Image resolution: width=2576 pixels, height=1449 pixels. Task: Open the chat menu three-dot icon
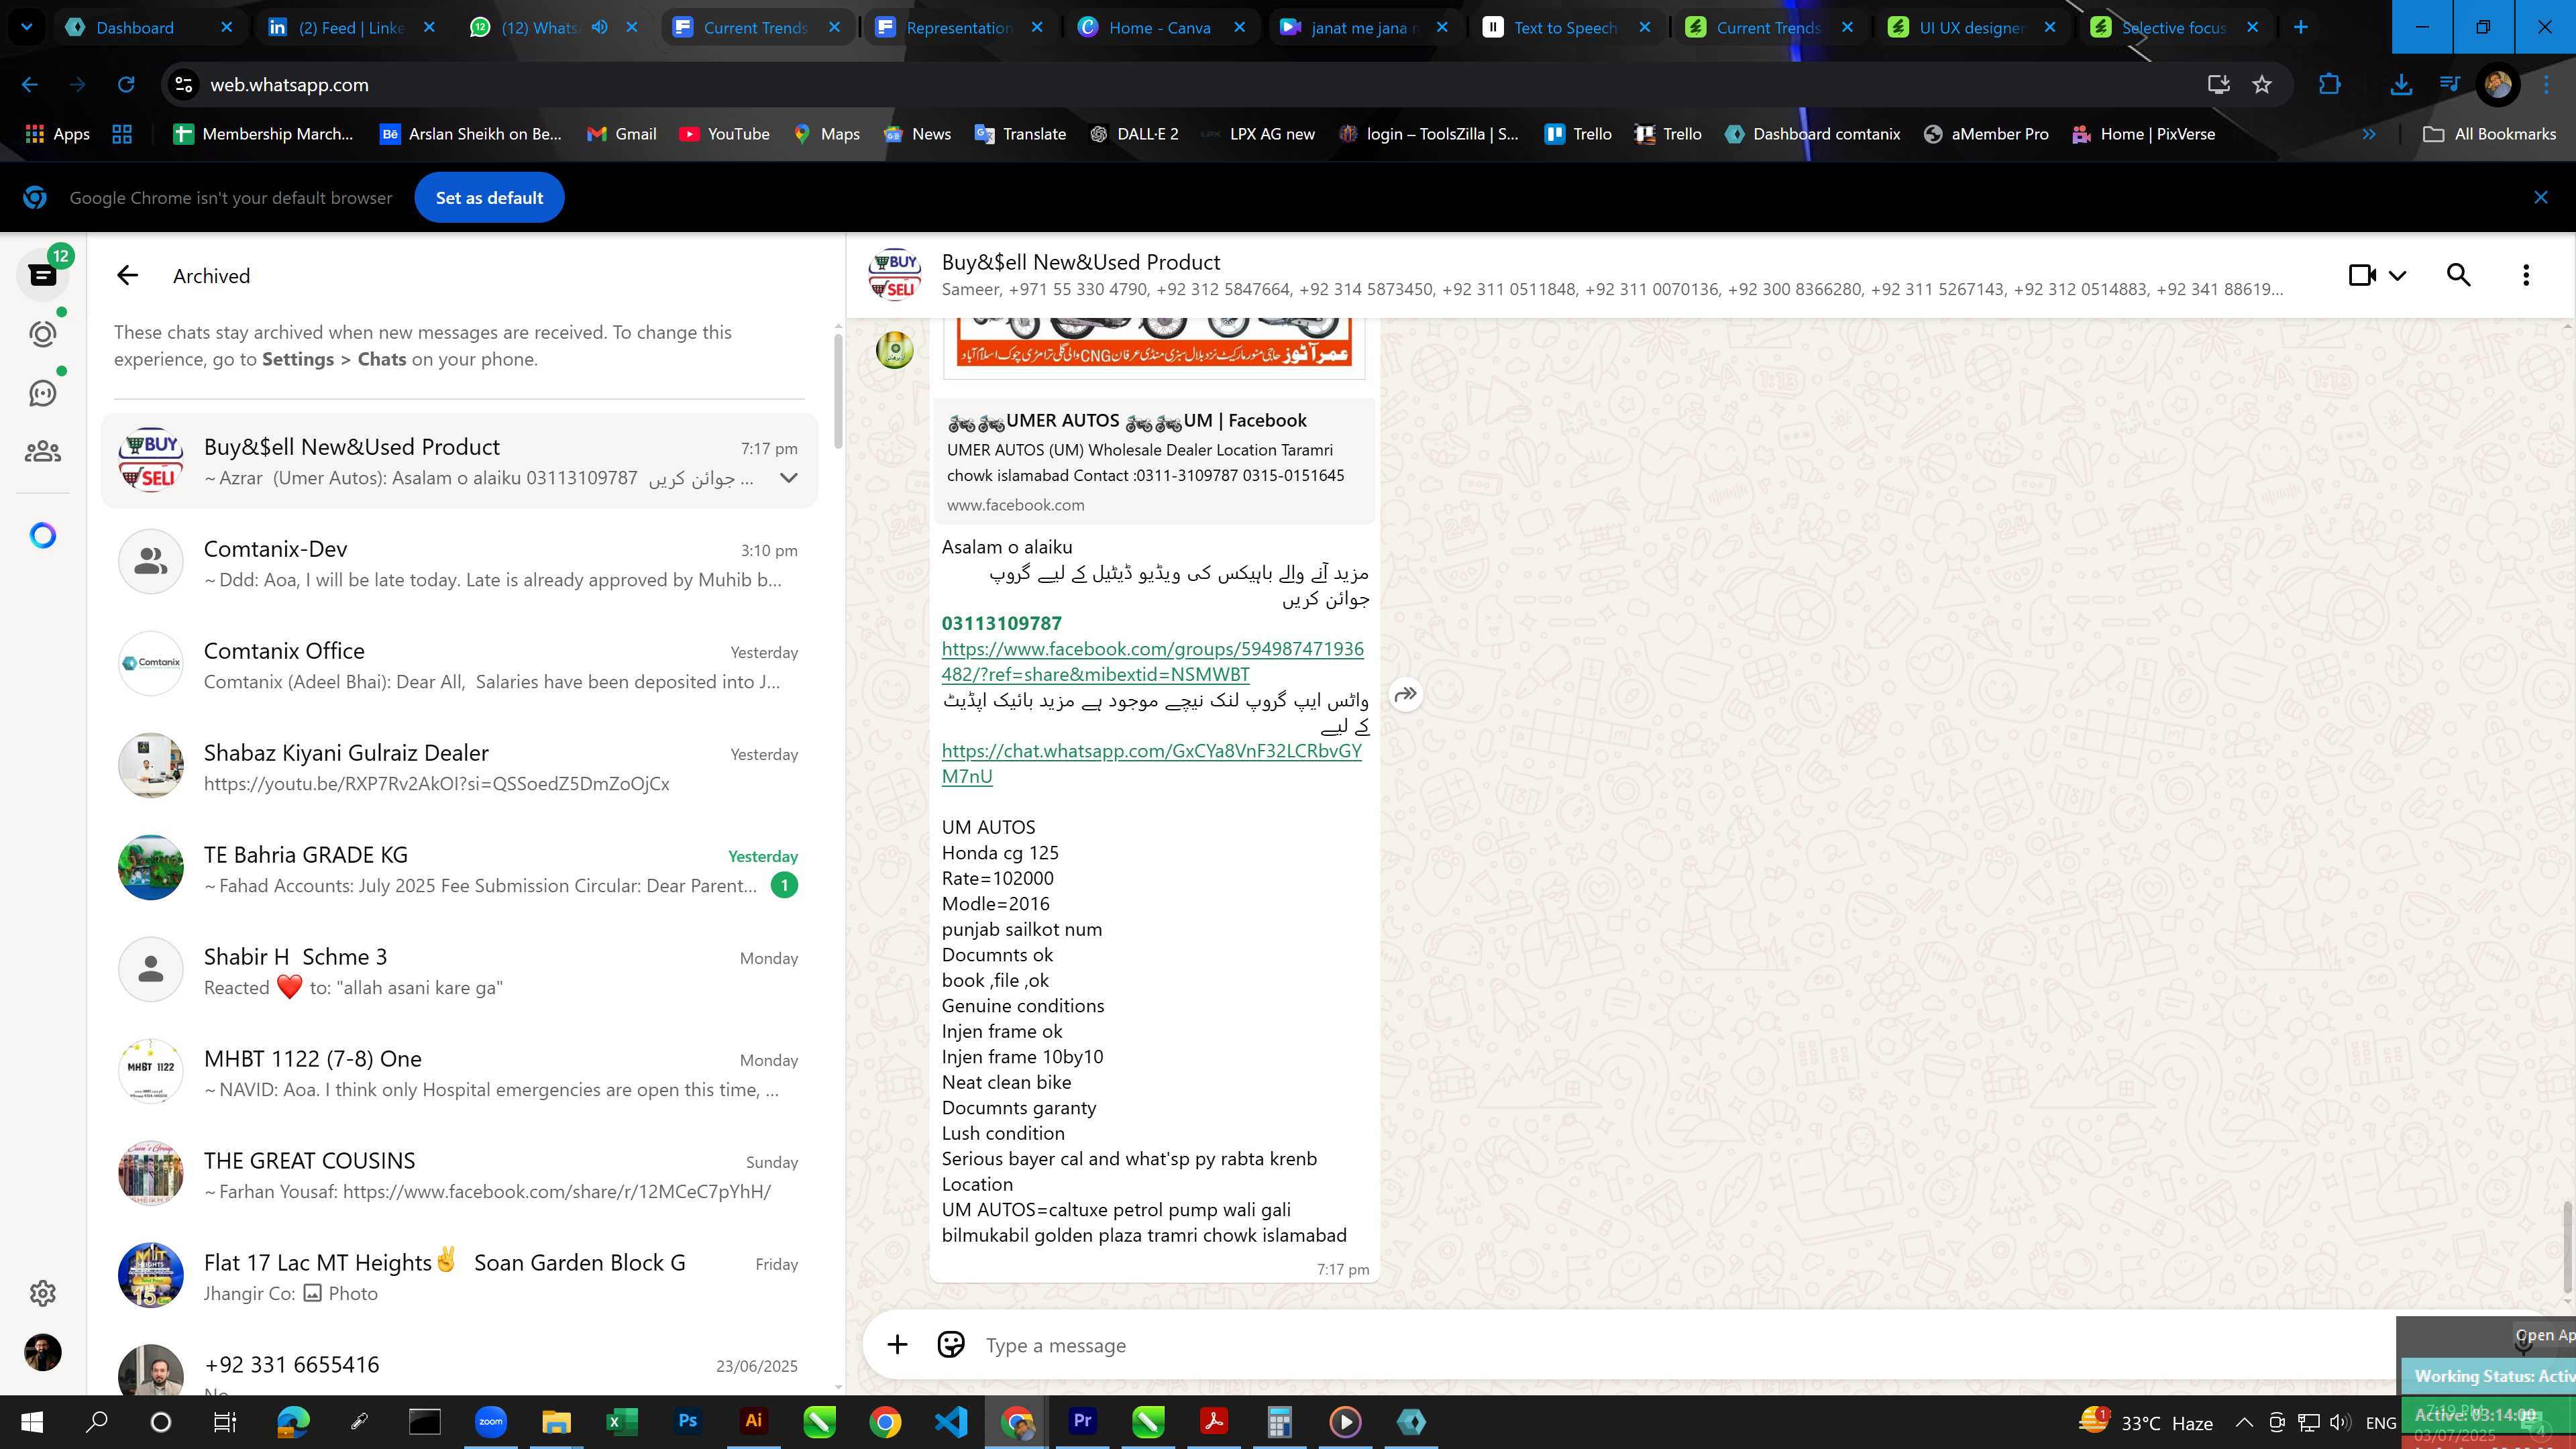pos(2526,275)
